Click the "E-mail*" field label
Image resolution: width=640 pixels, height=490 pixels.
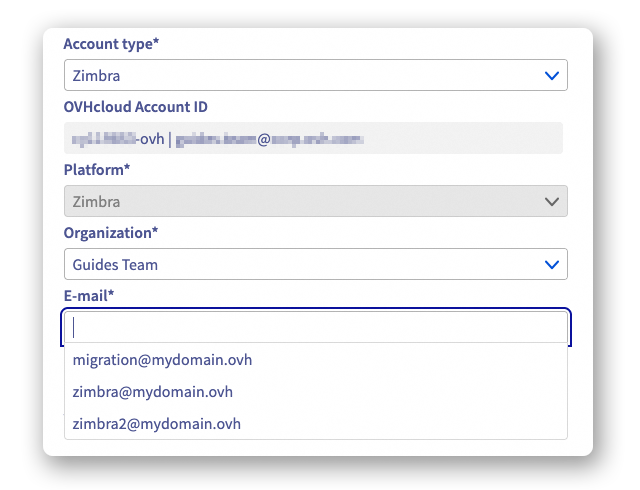click(89, 296)
